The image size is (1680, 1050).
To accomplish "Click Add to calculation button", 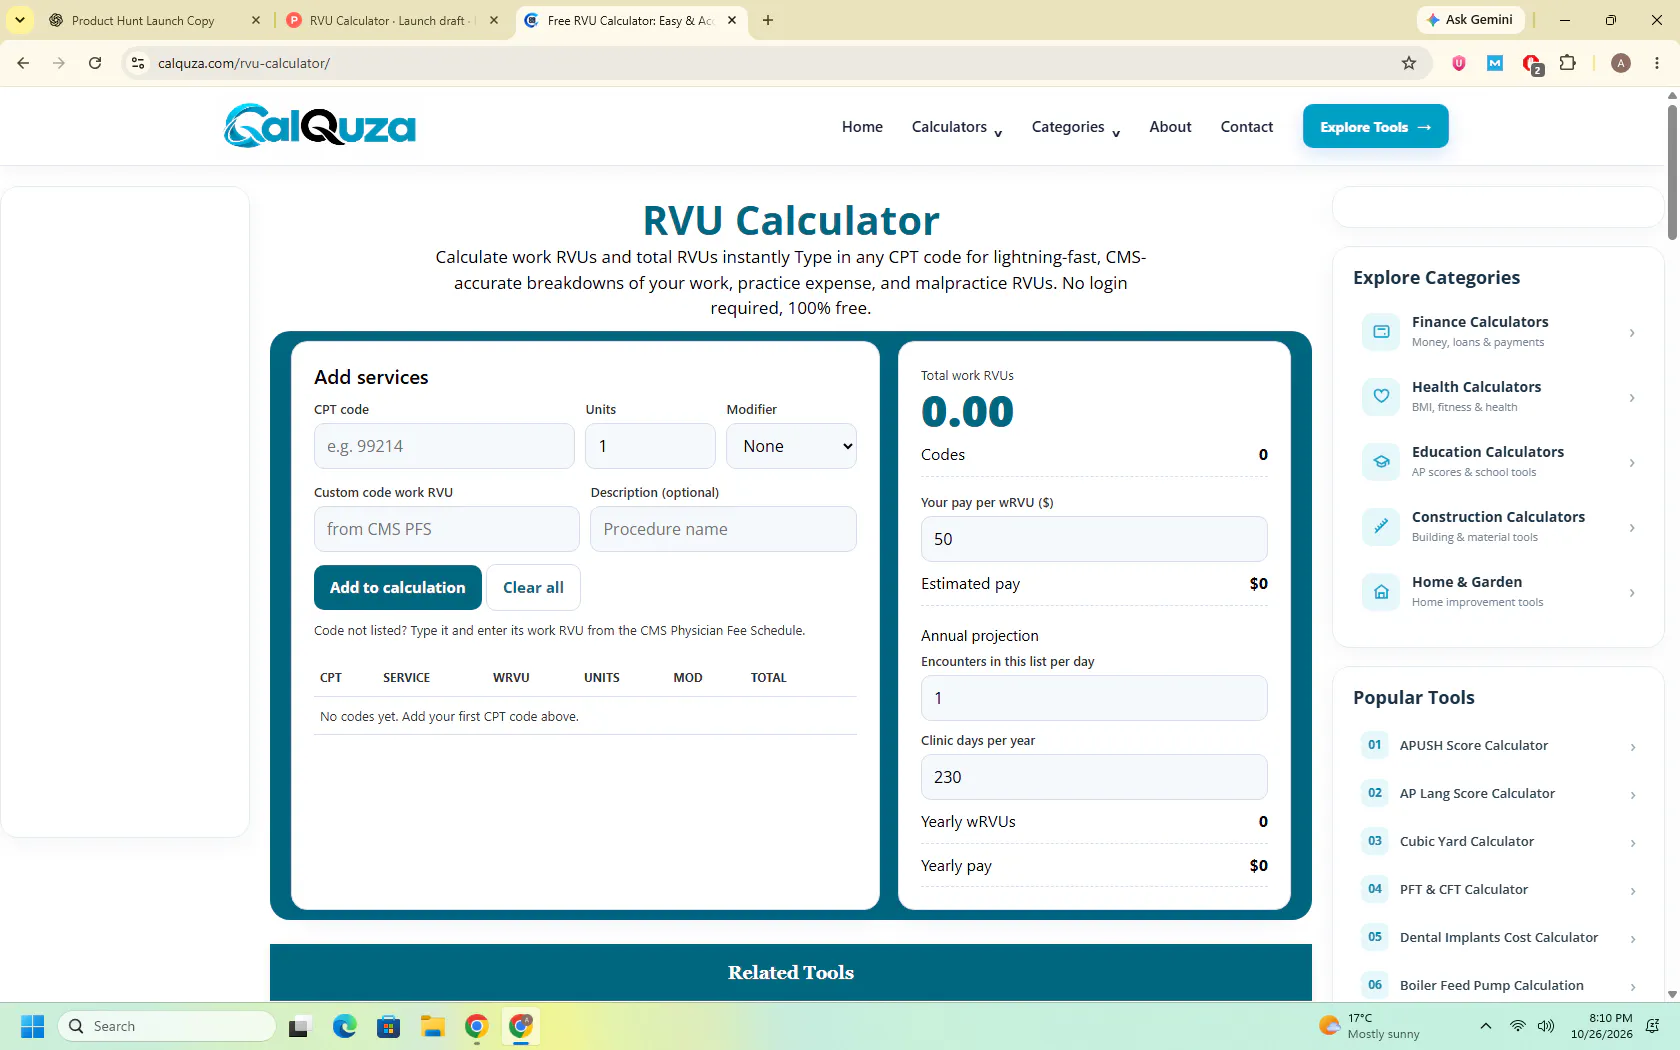I will pyautogui.click(x=398, y=587).
